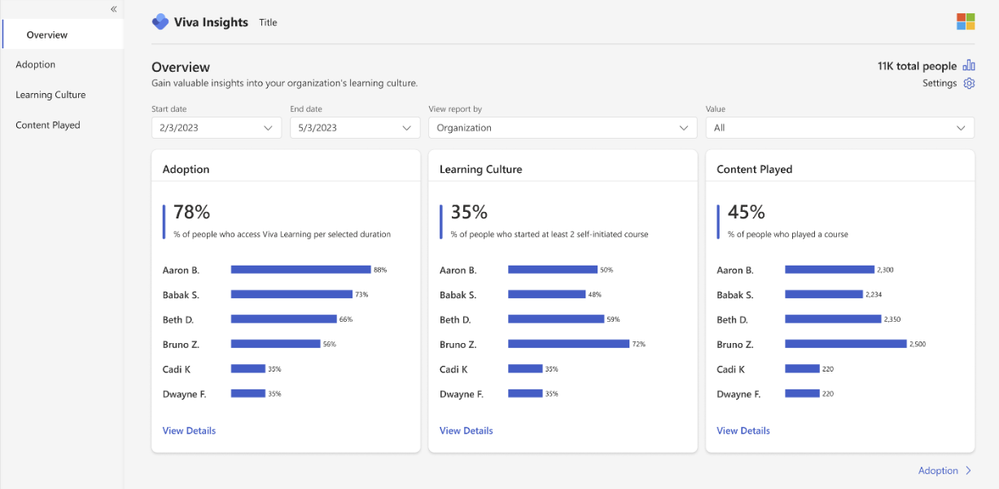Screen dimensions: 999x489
Task: Select Beth D. 59% bar in Learning Culture
Action: [x=556, y=319]
